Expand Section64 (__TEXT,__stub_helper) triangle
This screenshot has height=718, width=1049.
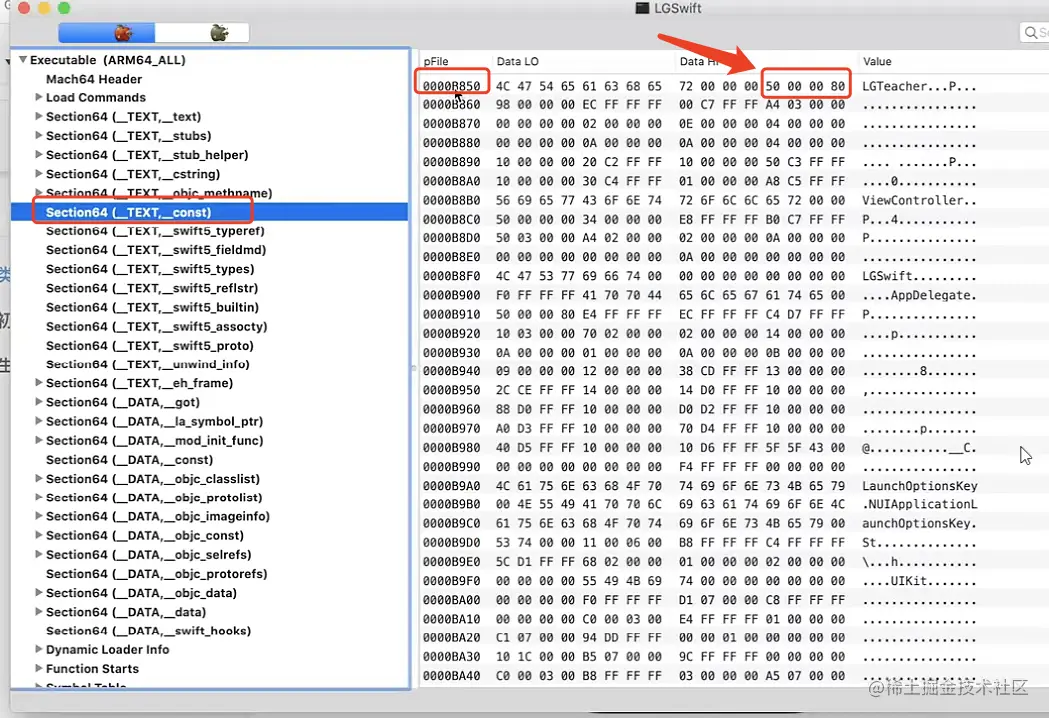39,155
